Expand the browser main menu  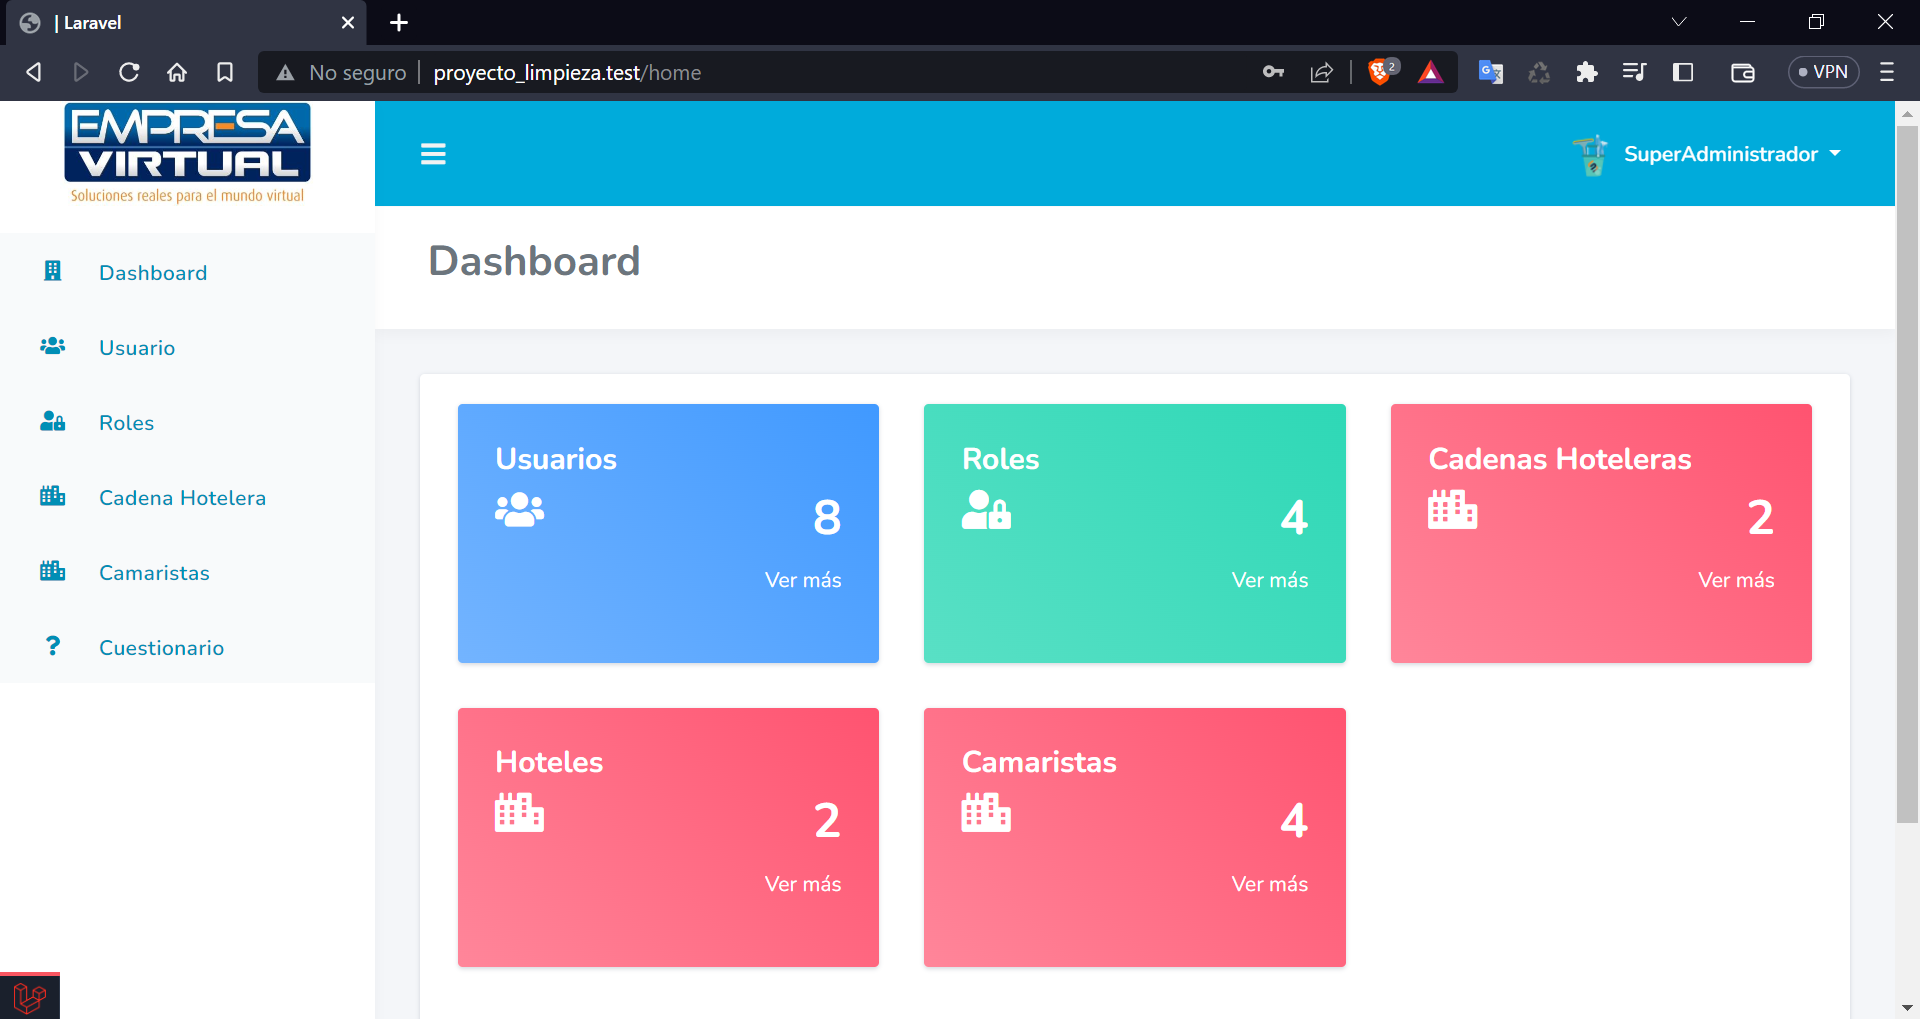pyautogui.click(x=1889, y=72)
